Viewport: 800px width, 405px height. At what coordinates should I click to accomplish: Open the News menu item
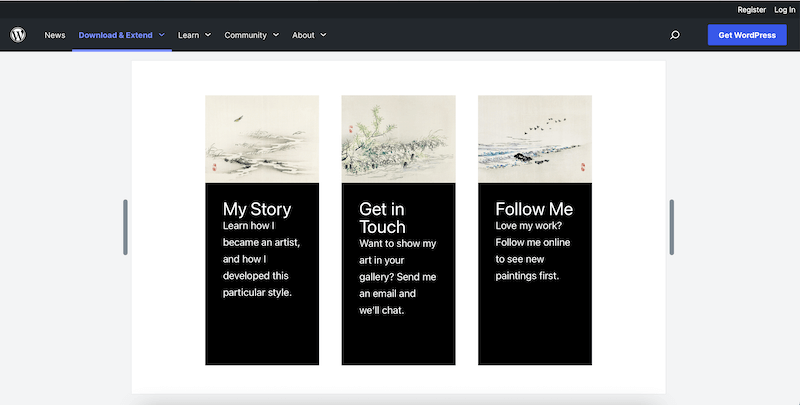55,35
